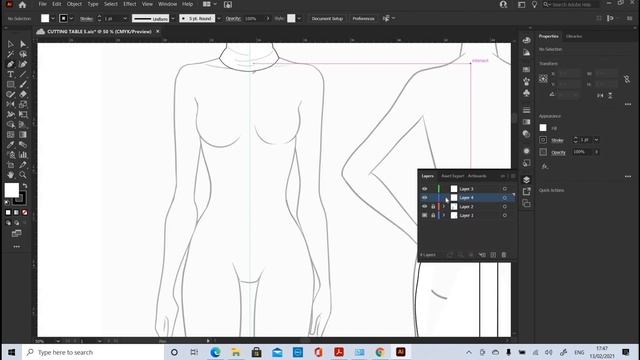The height and width of the screenshot is (360, 640).
Task: Click the large white Fill swatch in toolbar
Action: [11, 190]
